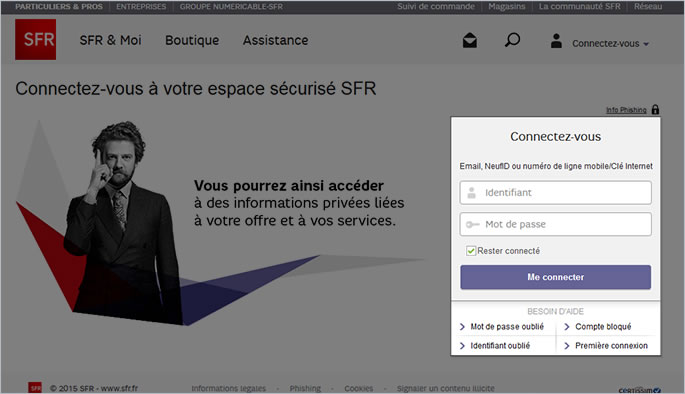The width and height of the screenshot is (685, 394).
Task: Open the Assistance menu
Action: tap(276, 40)
